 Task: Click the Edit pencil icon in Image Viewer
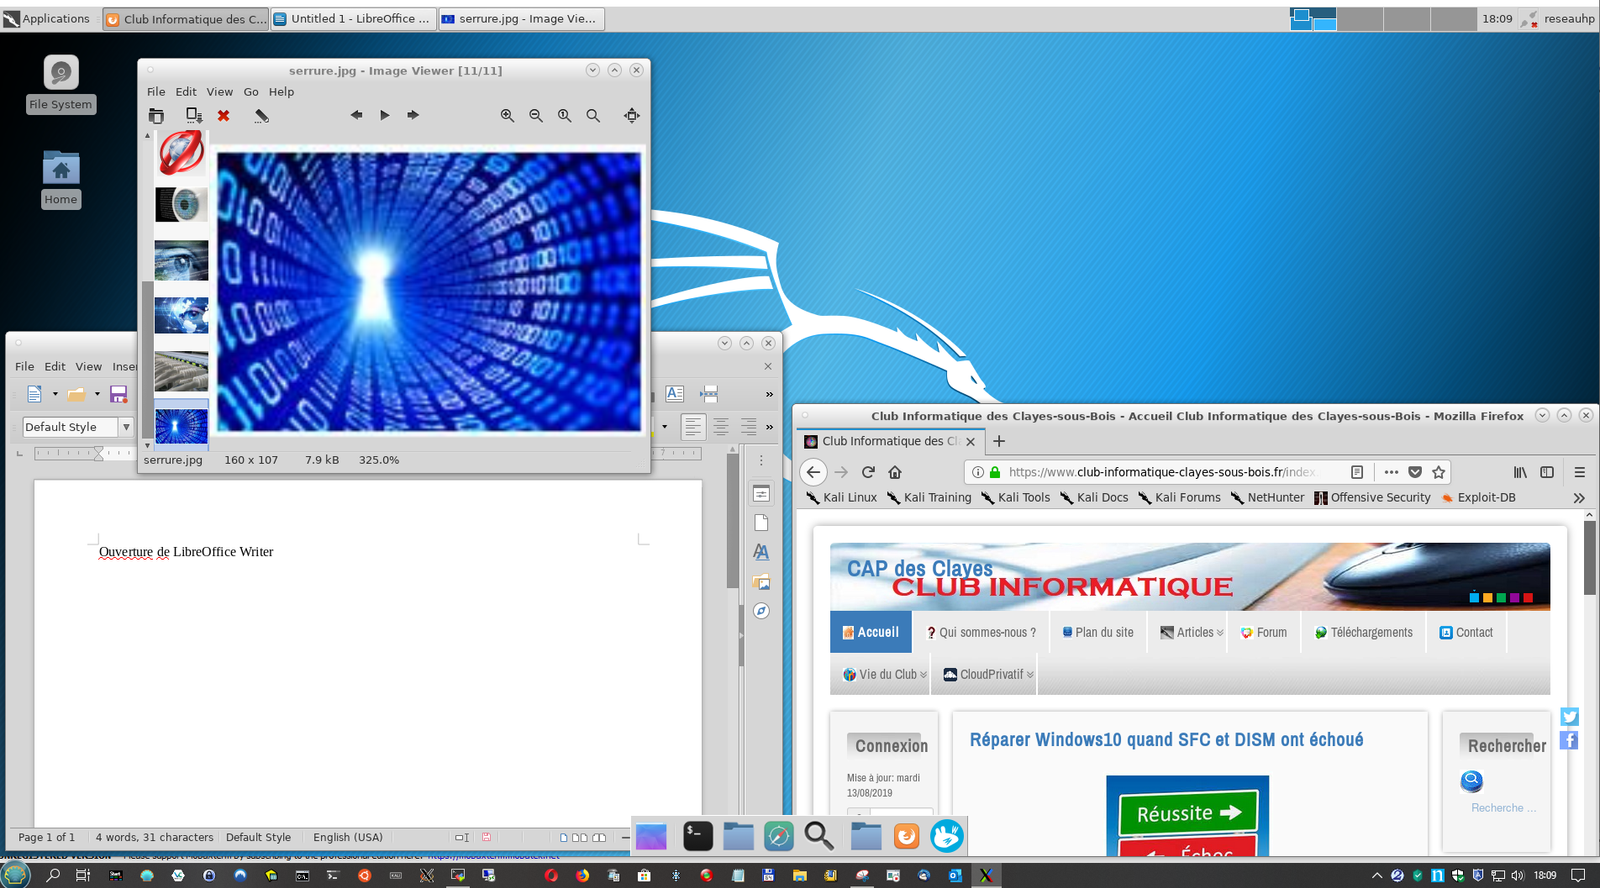pyautogui.click(x=262, y=116)
